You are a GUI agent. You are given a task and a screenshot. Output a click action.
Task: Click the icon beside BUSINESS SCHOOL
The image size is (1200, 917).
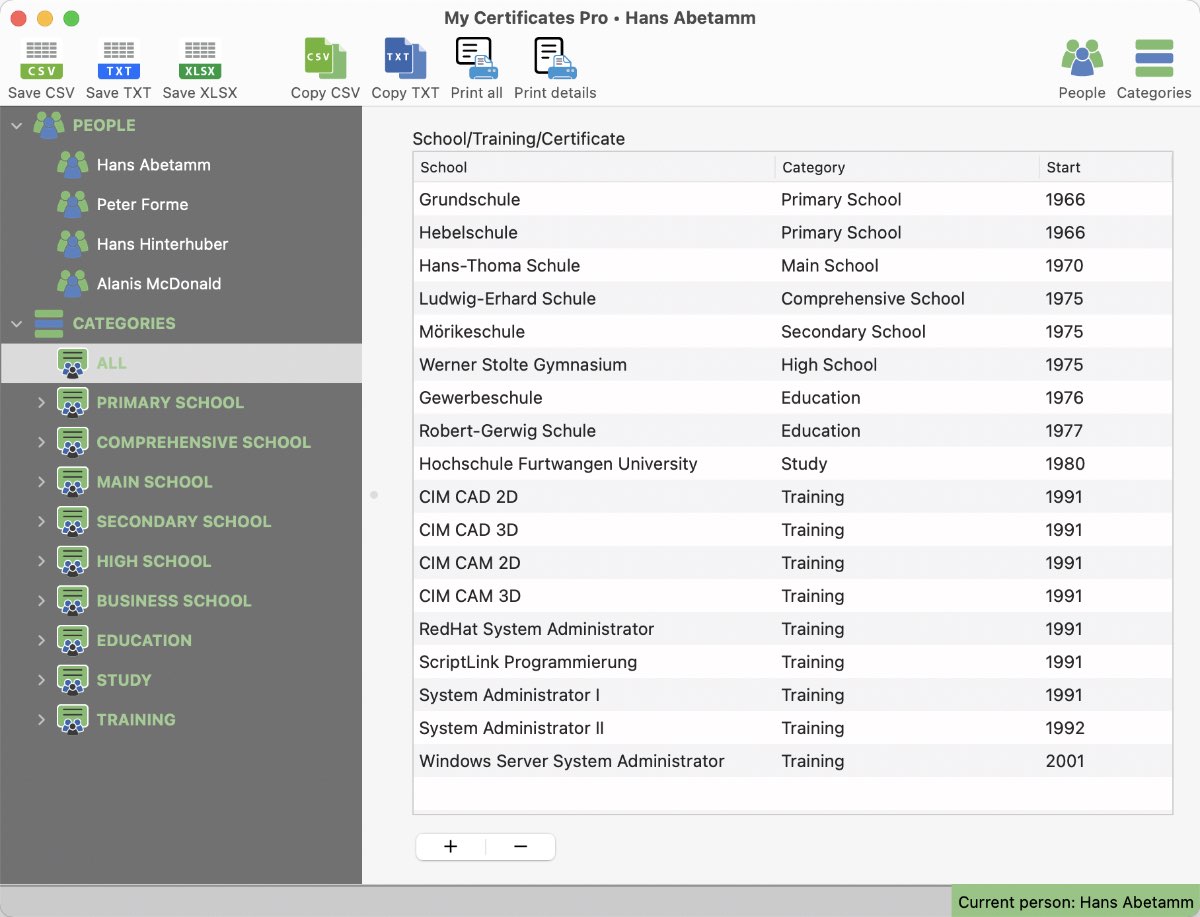pos(72,601)
